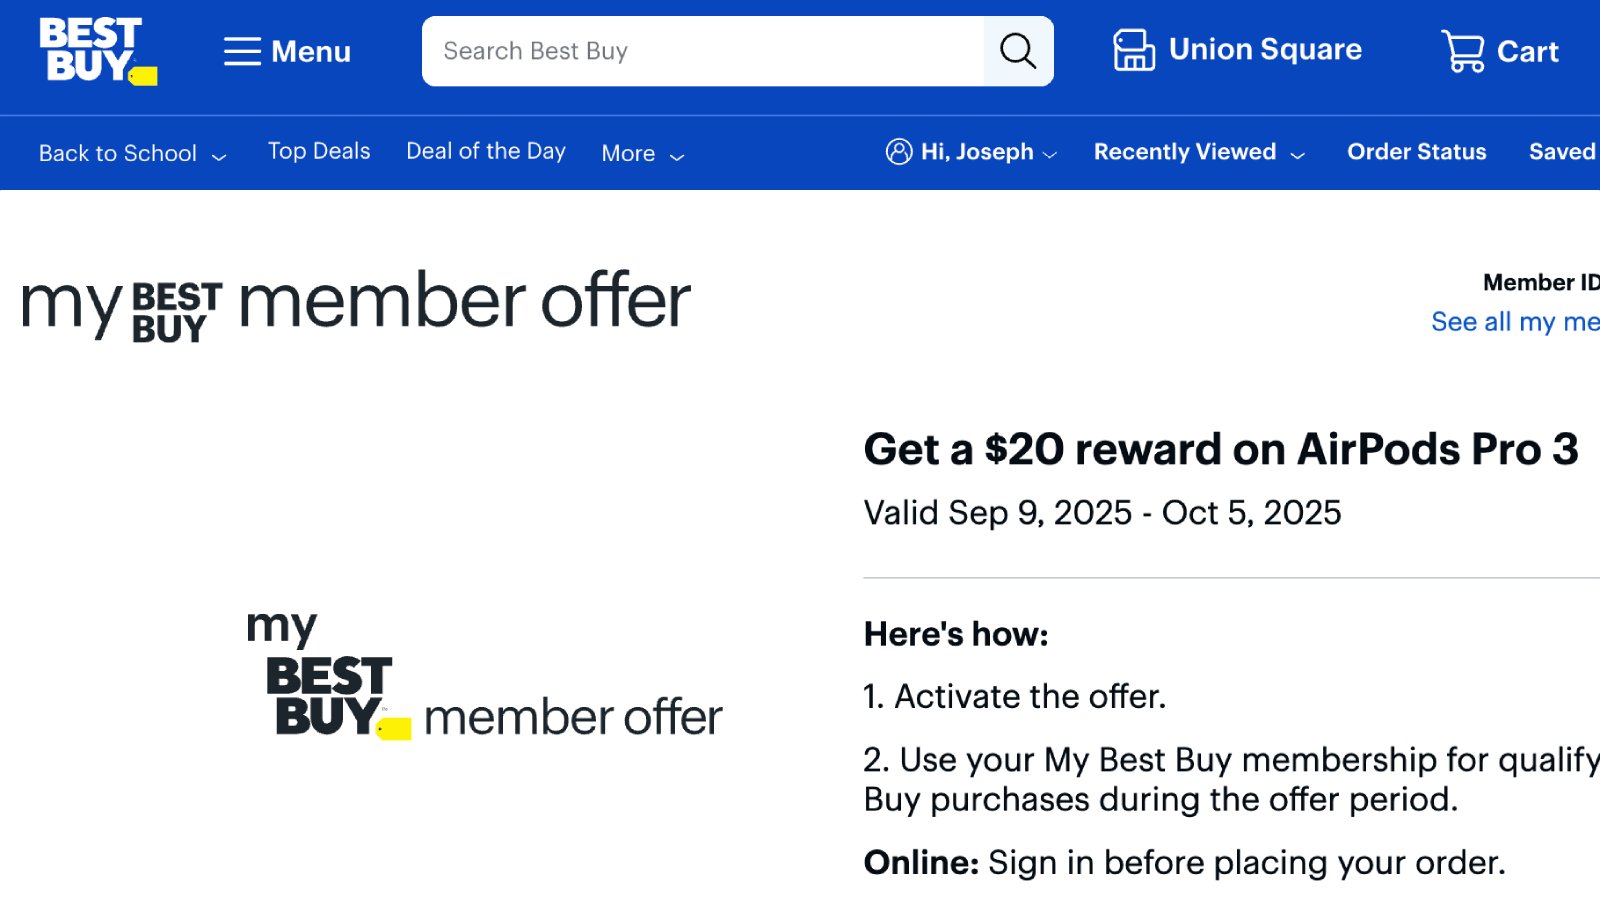This screenshot has height=900, width=1600.
Task: Click See all my member offers link
Action: pos(1515,322)
